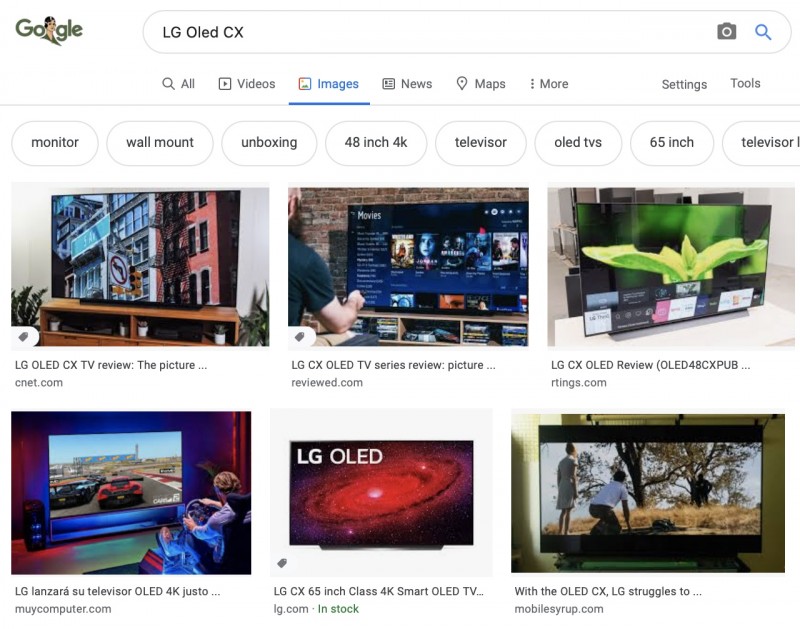Open the All results tab

(x=178, y=84)
